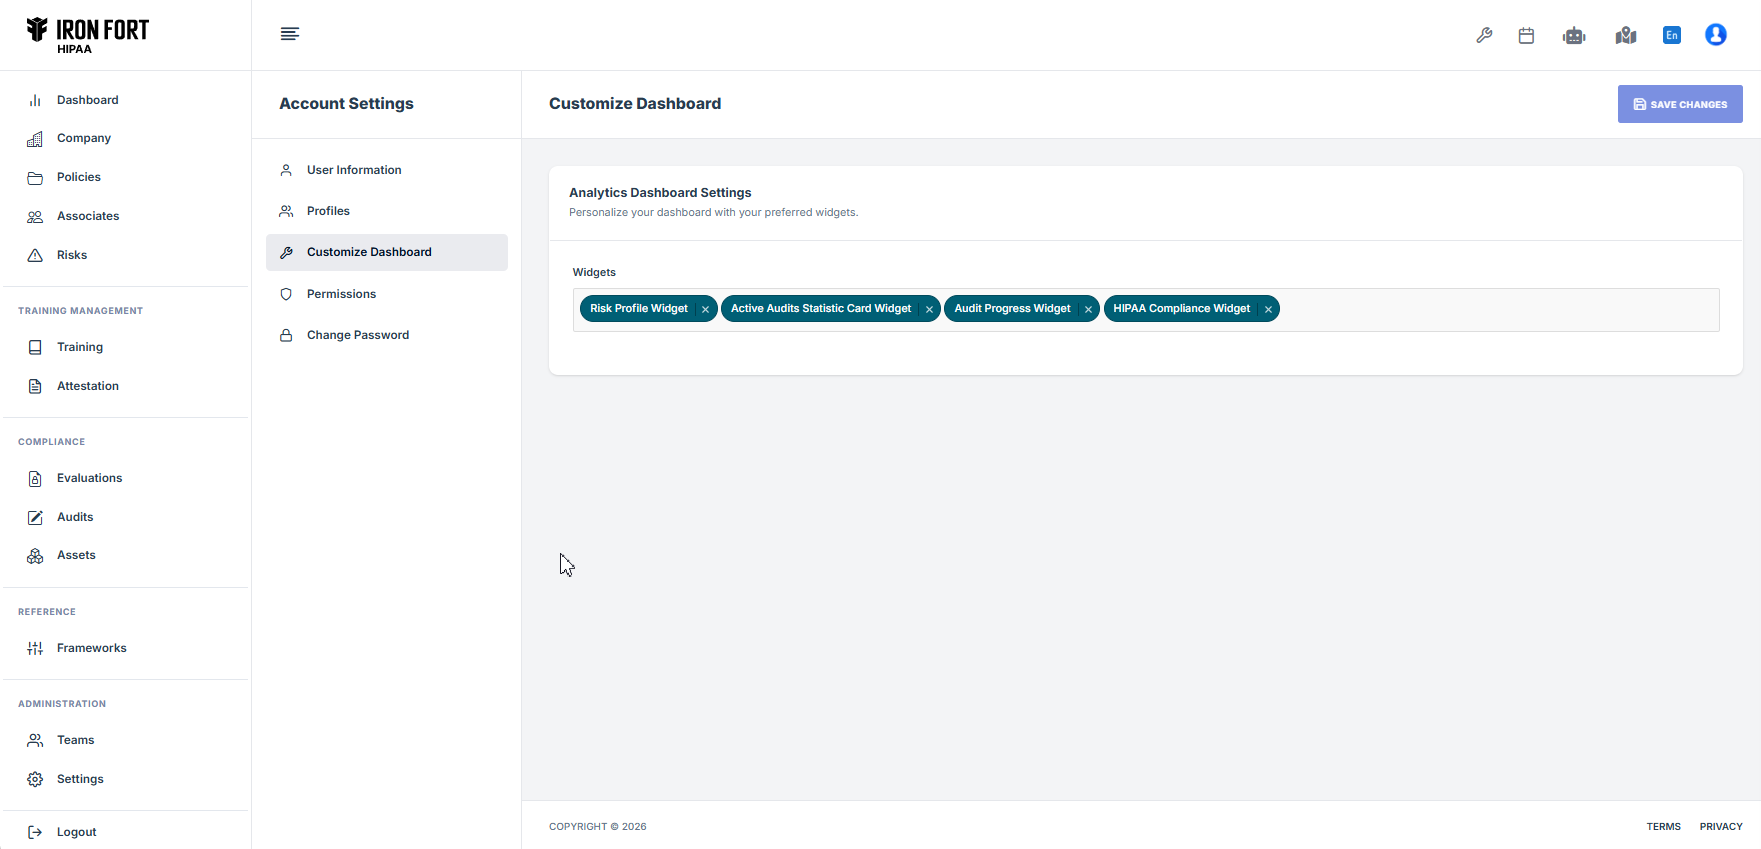Click the Save Changes button
Screen dimensions: 1761x849
(x=1679, y=104)
